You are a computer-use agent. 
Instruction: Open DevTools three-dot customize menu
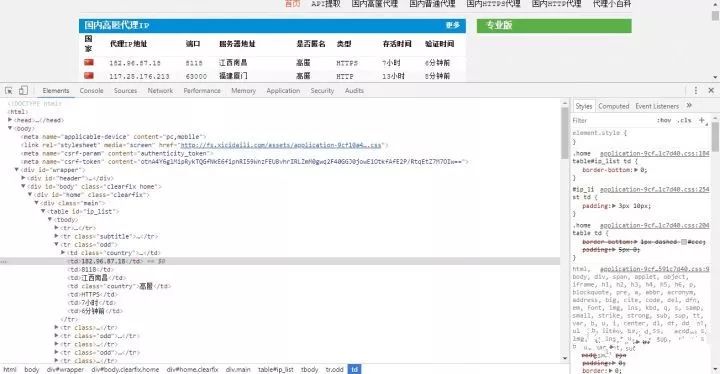[x=696, y=91]
